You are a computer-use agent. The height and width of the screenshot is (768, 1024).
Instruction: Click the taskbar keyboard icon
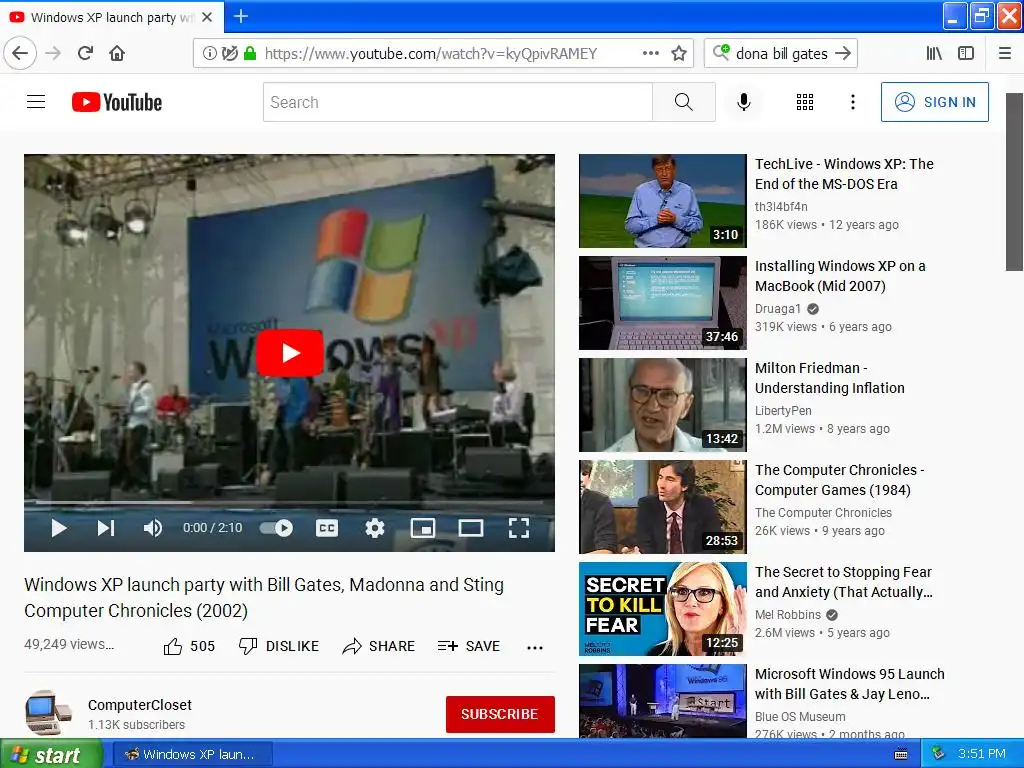tap(901, 754)
